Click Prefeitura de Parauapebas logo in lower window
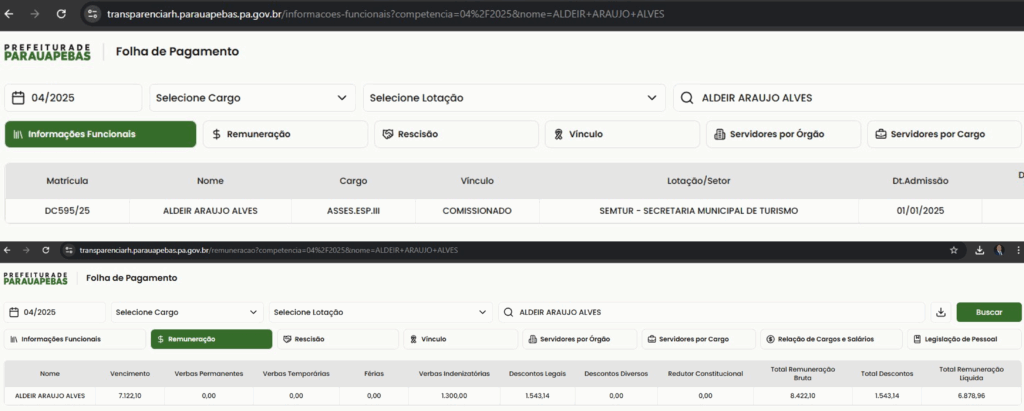The image size is (1024, 411). click(x=35, y=278)
